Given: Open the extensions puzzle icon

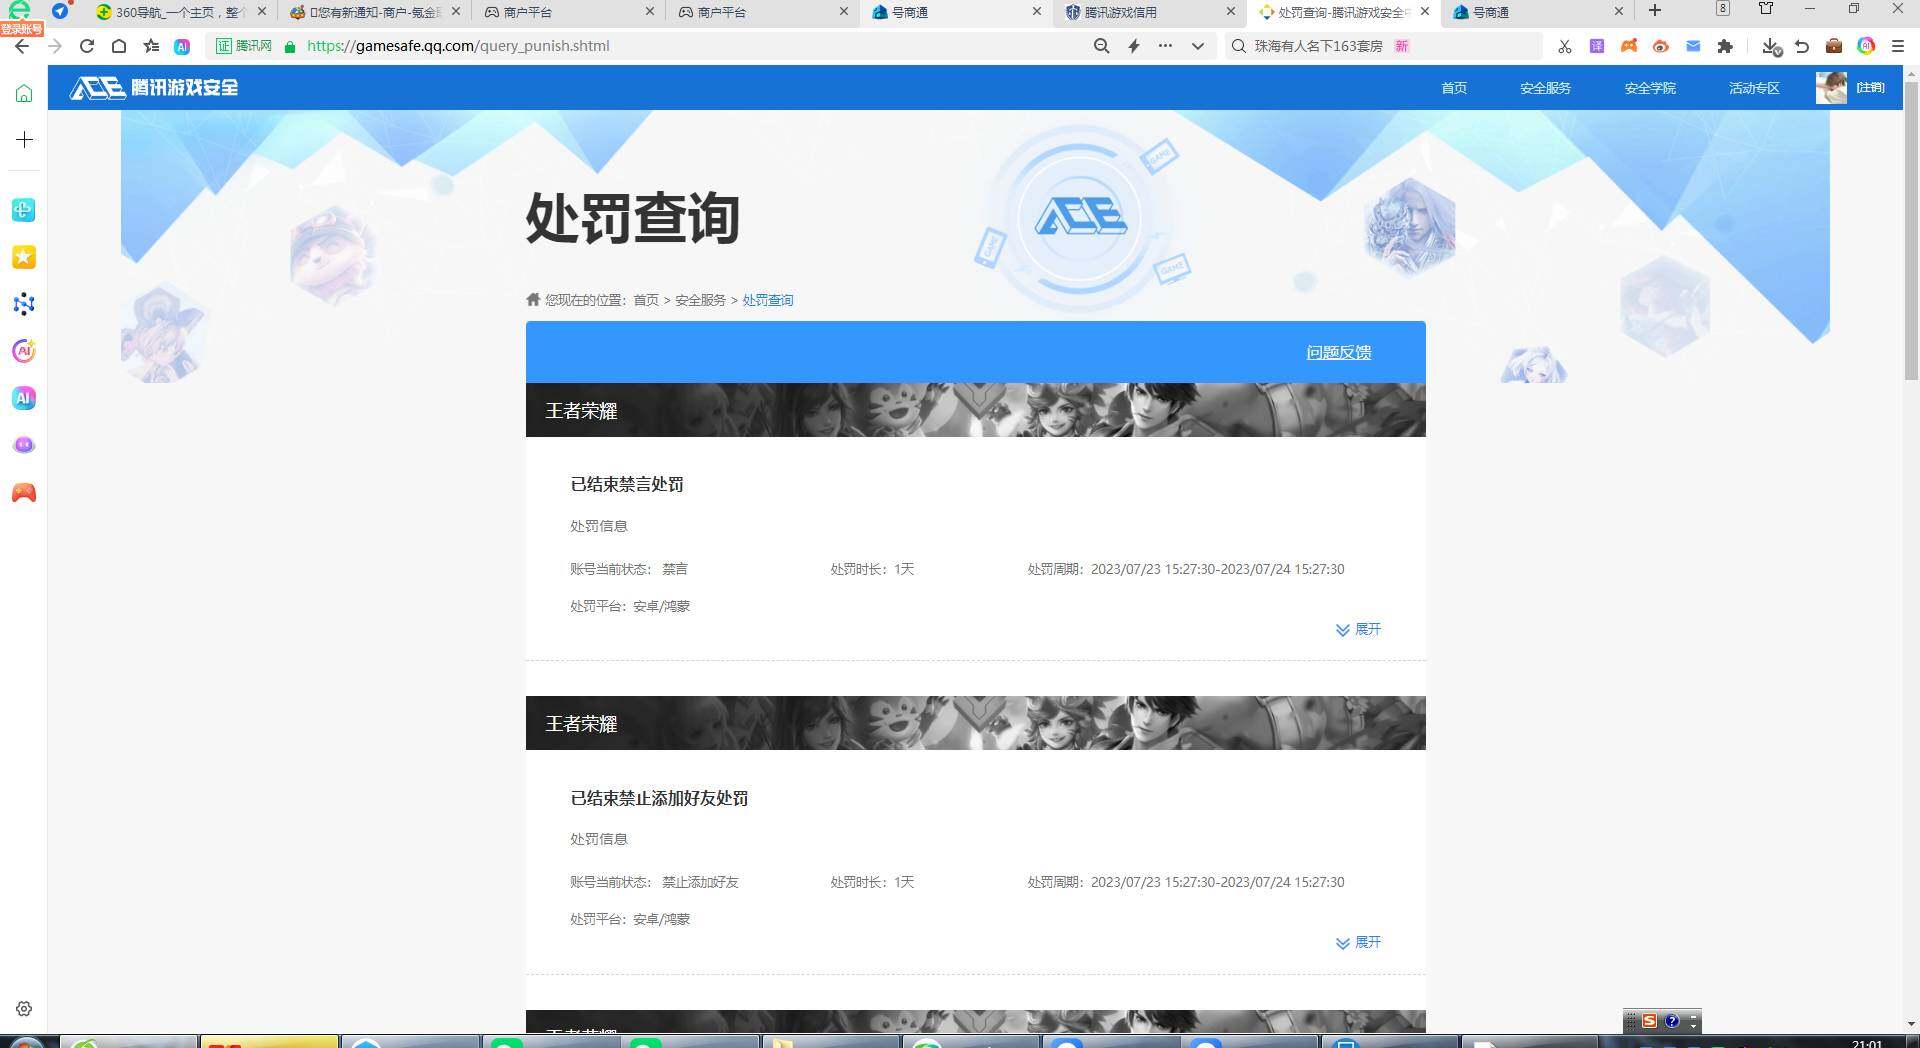Looking at the screenshot, I should (x=1727, y=46).
